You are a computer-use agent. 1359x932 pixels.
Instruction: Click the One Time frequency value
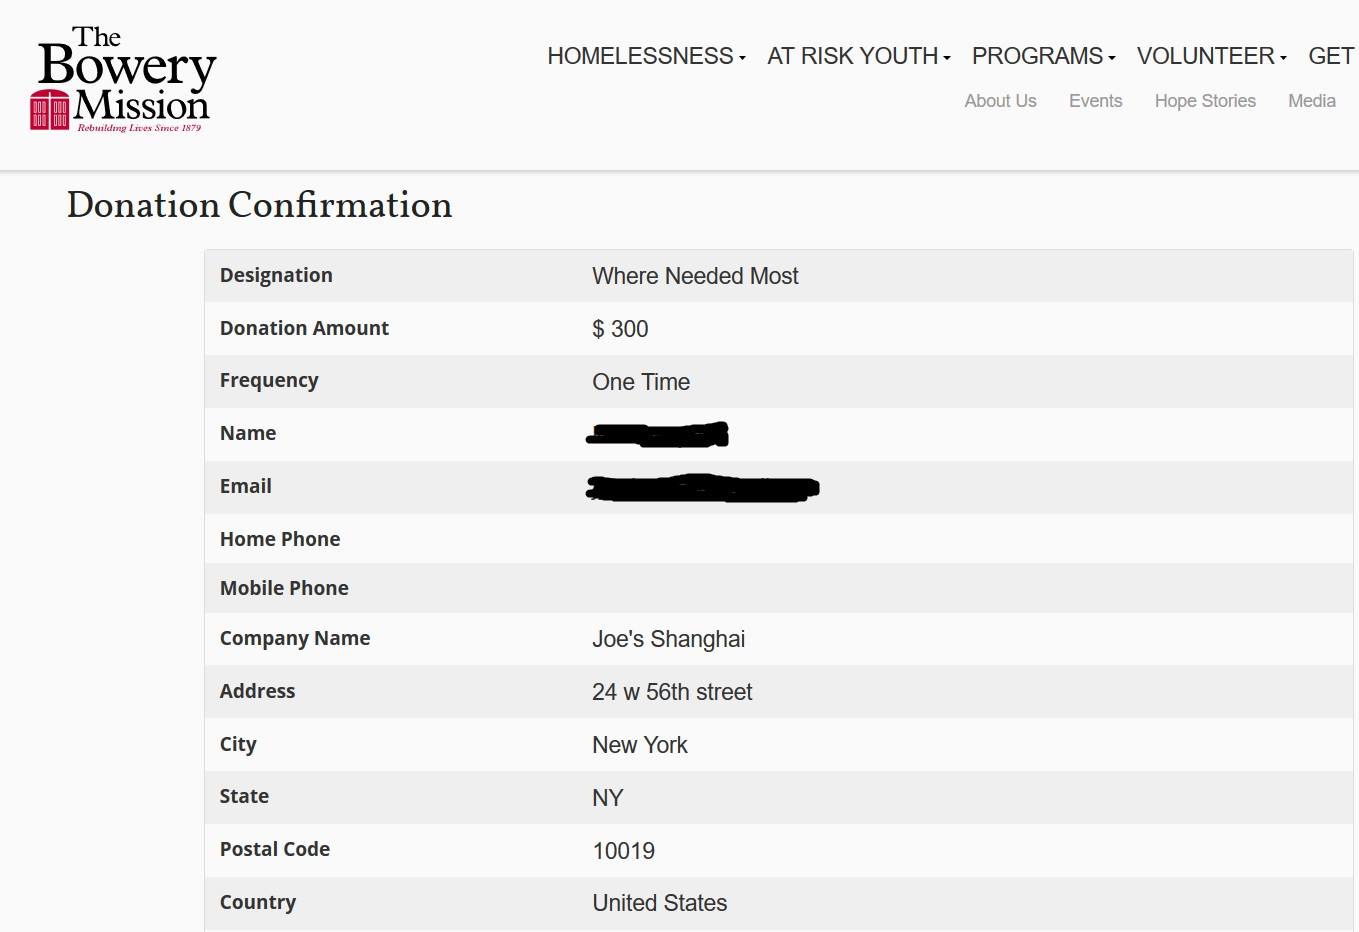[641, 382]
